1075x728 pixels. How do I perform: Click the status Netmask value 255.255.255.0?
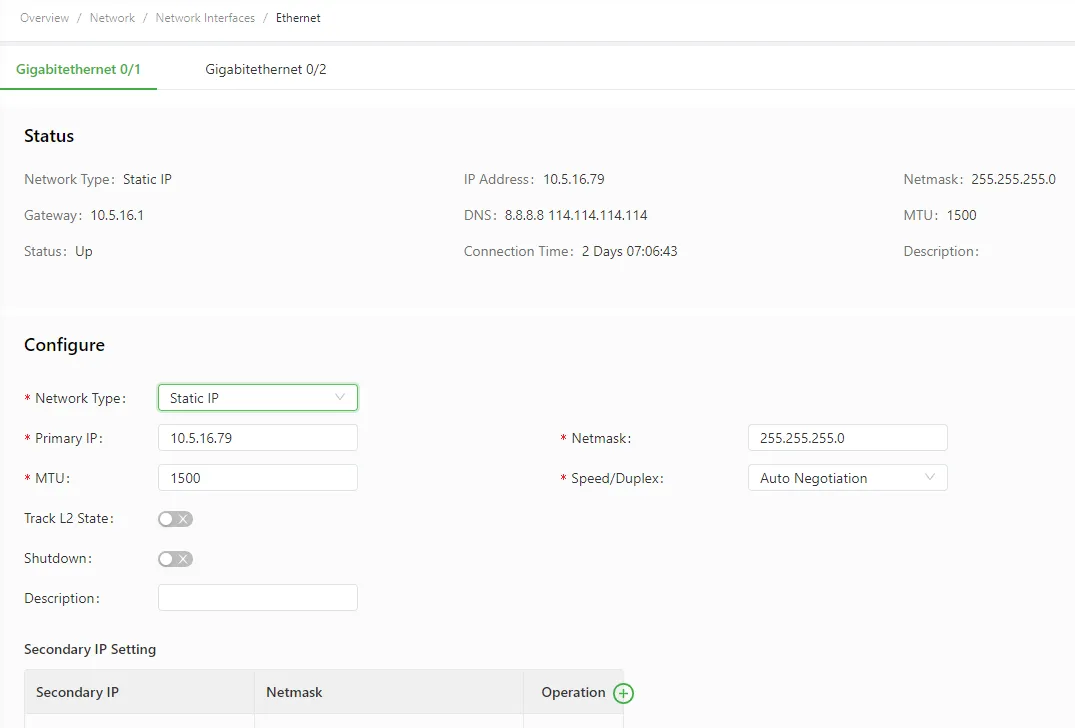1013,180
